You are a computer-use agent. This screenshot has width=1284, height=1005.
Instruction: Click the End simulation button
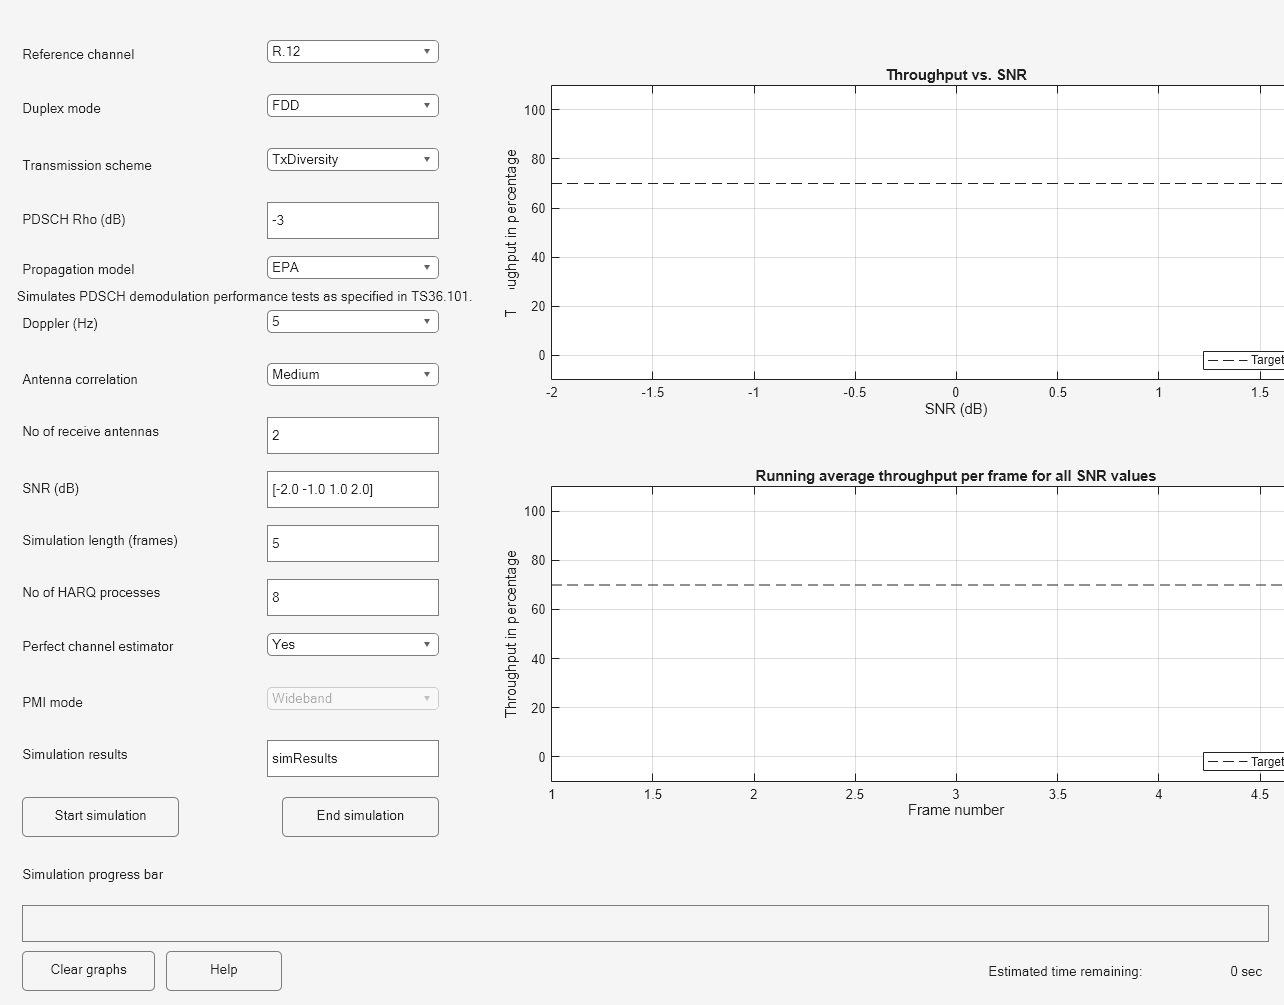[359, 816]
